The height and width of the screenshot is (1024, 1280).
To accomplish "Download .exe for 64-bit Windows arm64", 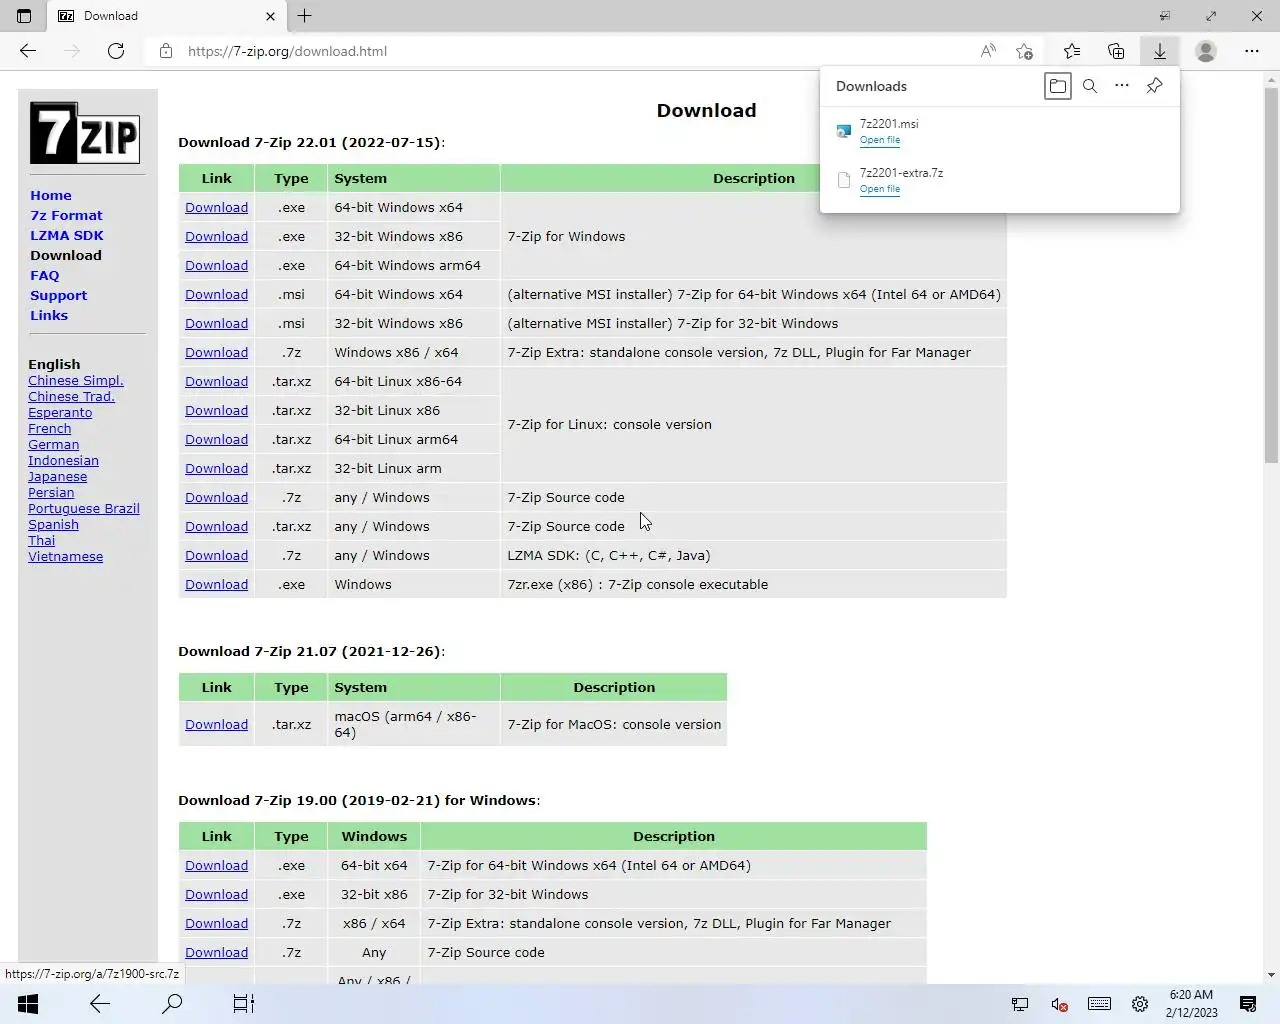I will 216,265.
